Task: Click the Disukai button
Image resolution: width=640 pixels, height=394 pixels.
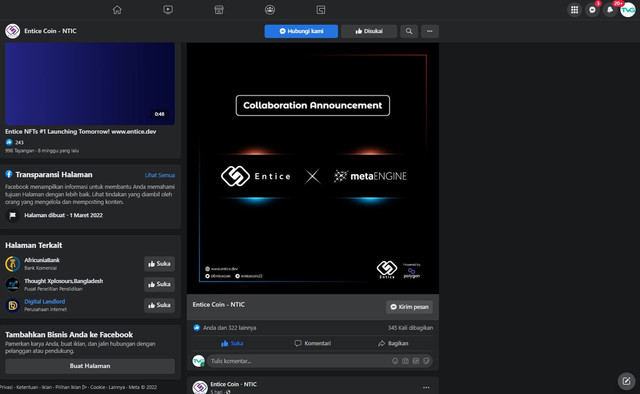Action: [x=369, y=31]
